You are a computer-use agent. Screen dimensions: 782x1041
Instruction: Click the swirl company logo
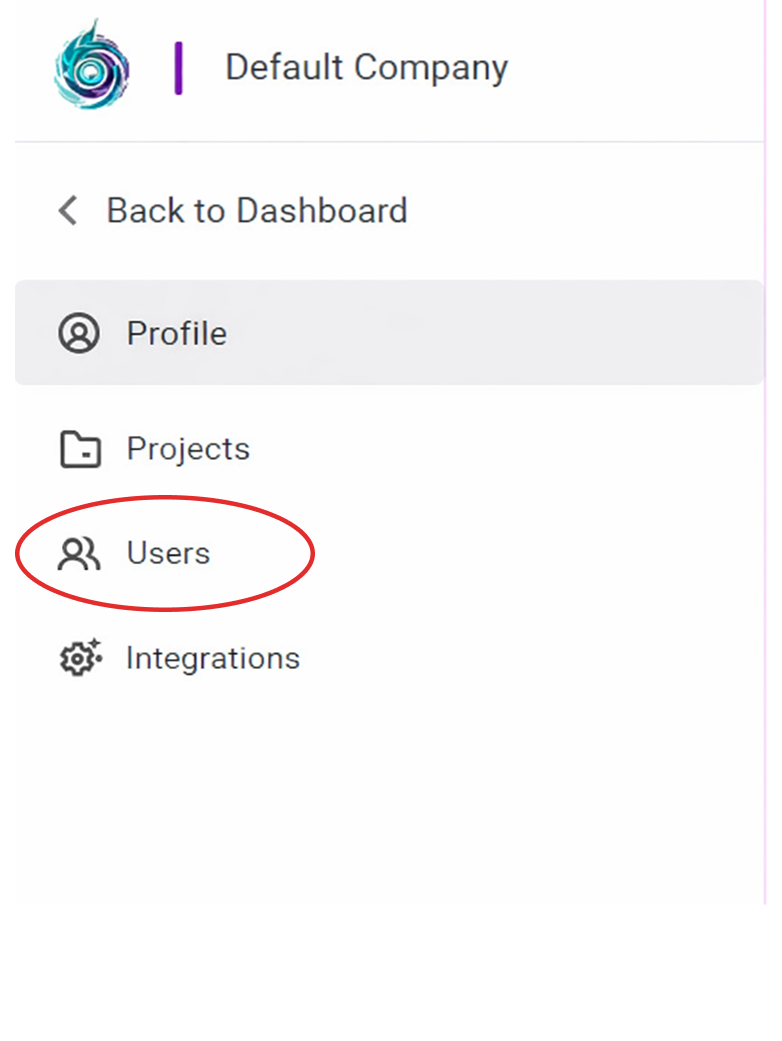tap(91, 65)
